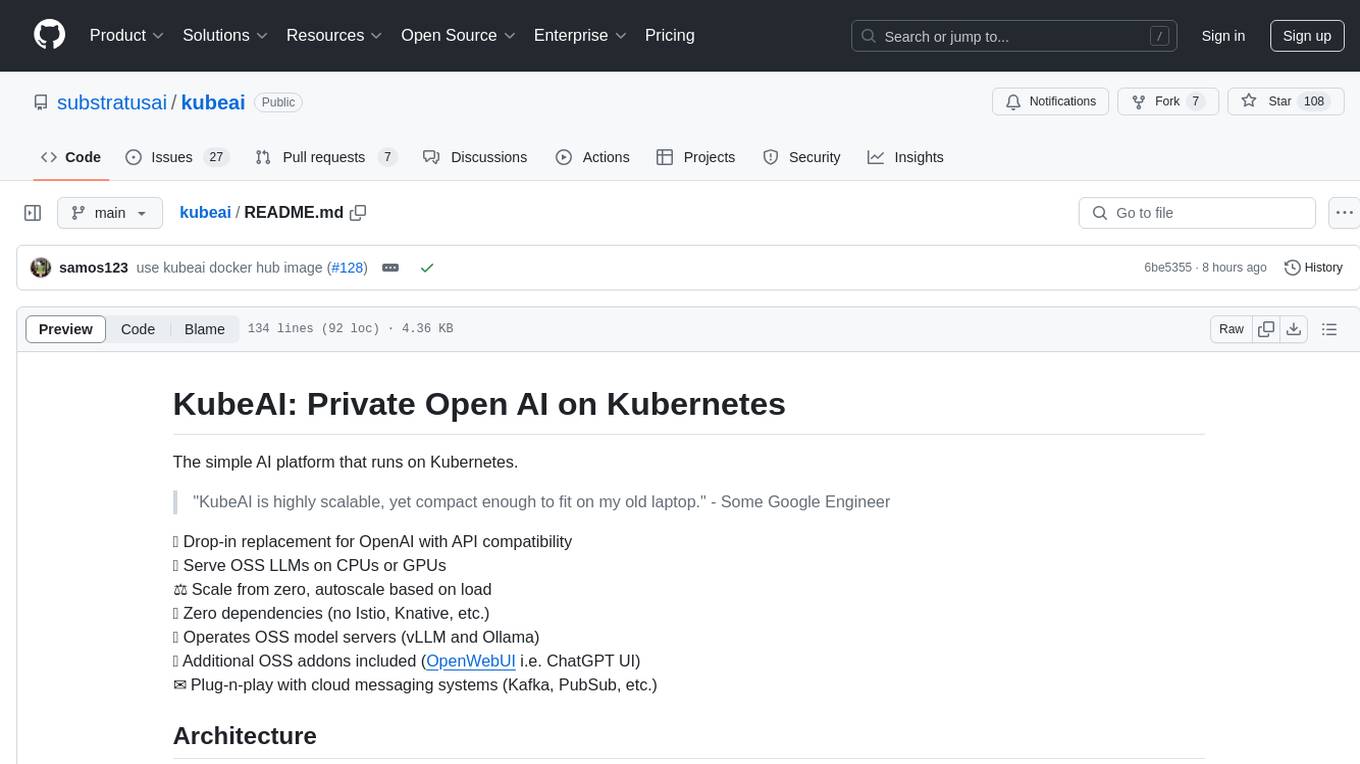Open pull request #128 link
This screenshot has width=1360, height=764.
click(x=347, y=268)
